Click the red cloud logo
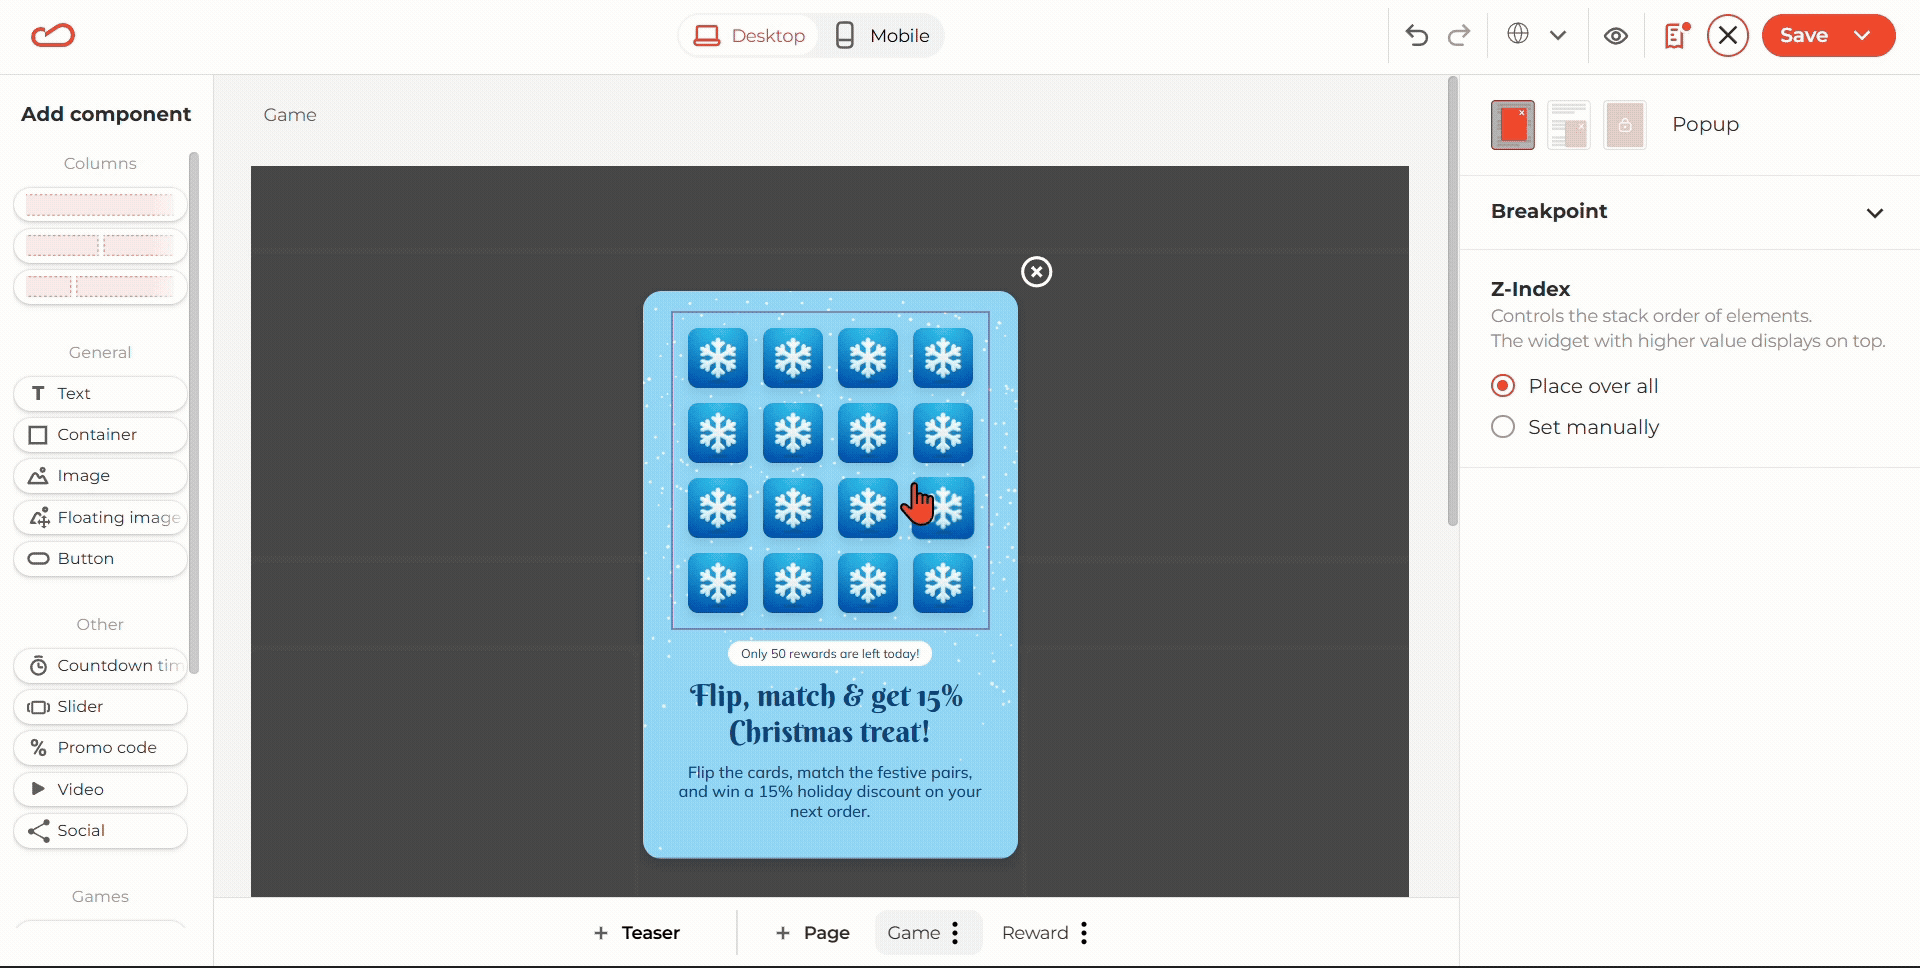The image size is (1920, 968). click(53, 36)
